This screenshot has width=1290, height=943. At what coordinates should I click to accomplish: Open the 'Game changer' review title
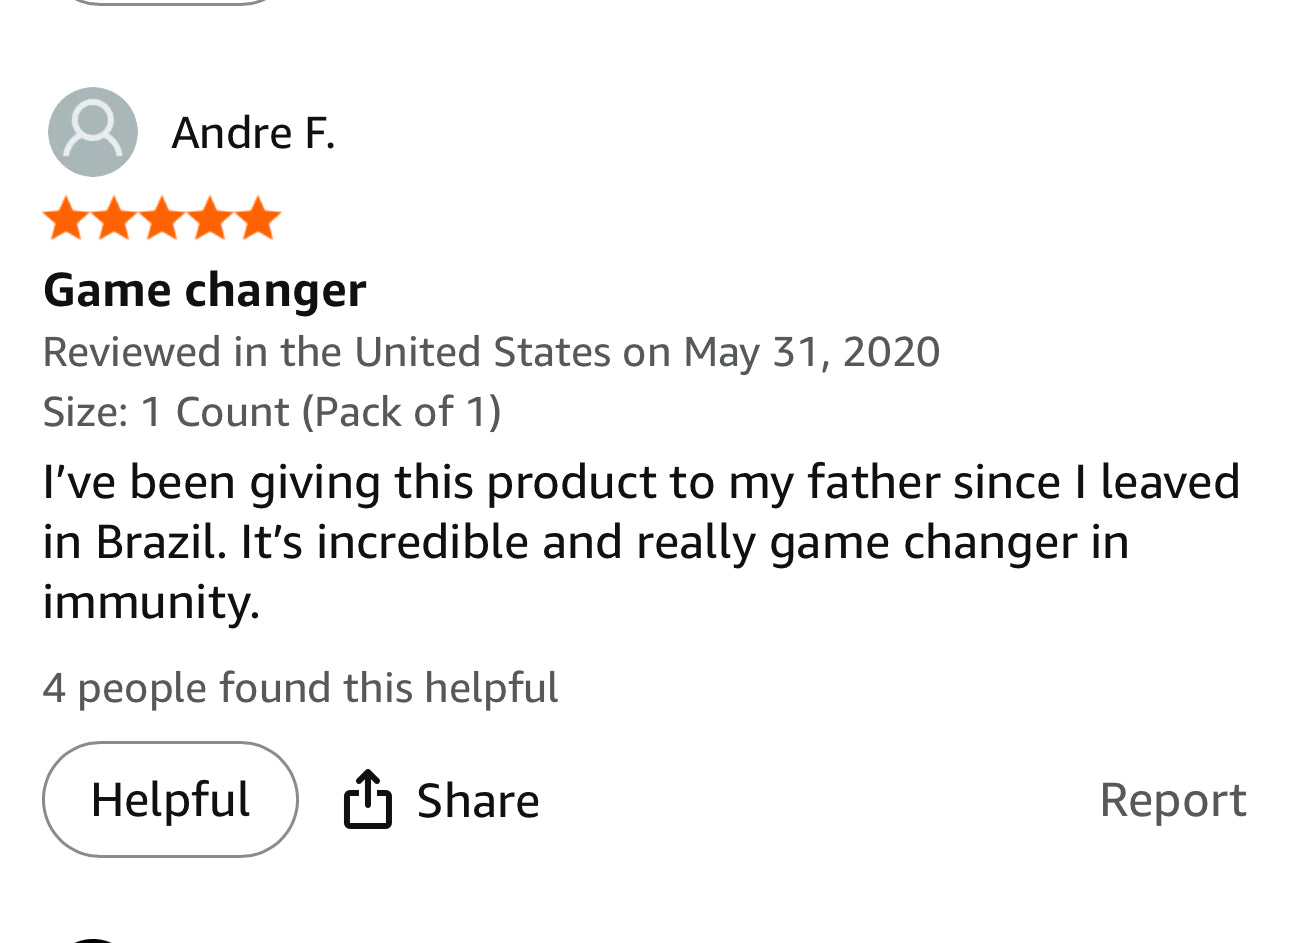pyautogui.click(x=205, y=290)
